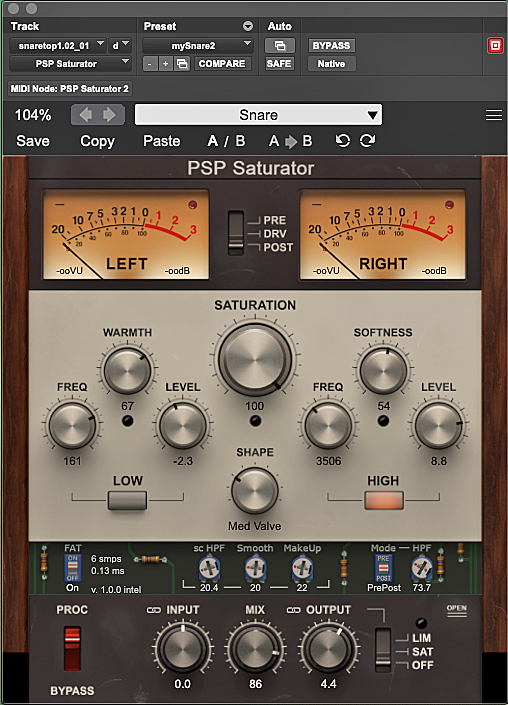This screenshot has width=508, height=705.
Task: Click the Warmth LED indicator
Action: coord(128,421)
